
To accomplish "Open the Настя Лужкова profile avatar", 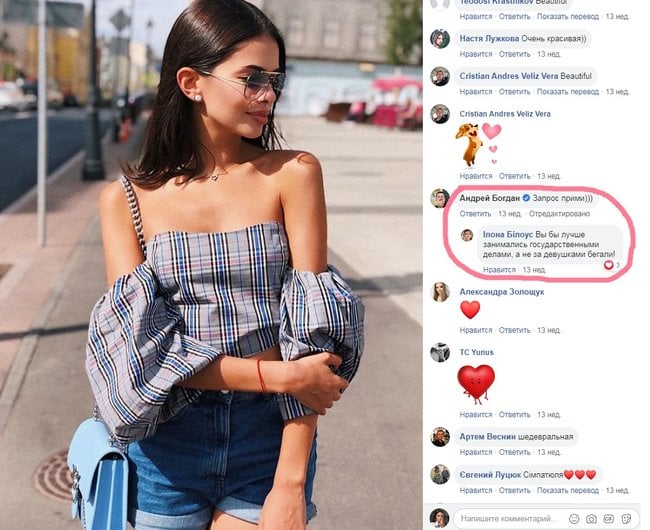I will 440,39.
